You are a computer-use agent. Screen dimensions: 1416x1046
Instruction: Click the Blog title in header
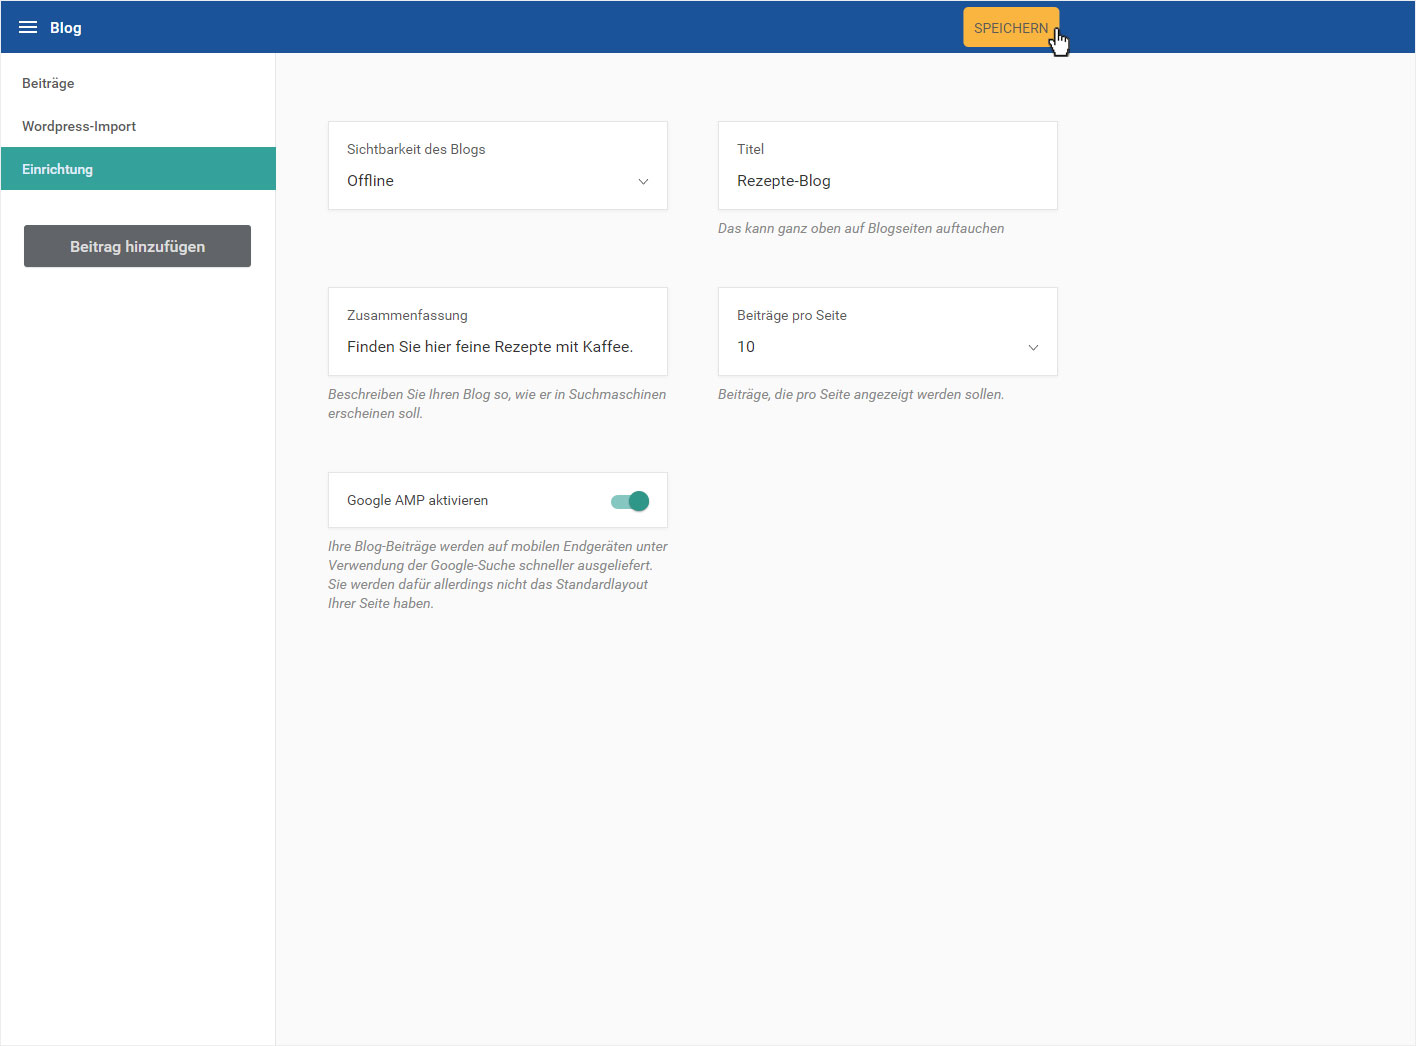pyautogui.click(x=66, y=28)
